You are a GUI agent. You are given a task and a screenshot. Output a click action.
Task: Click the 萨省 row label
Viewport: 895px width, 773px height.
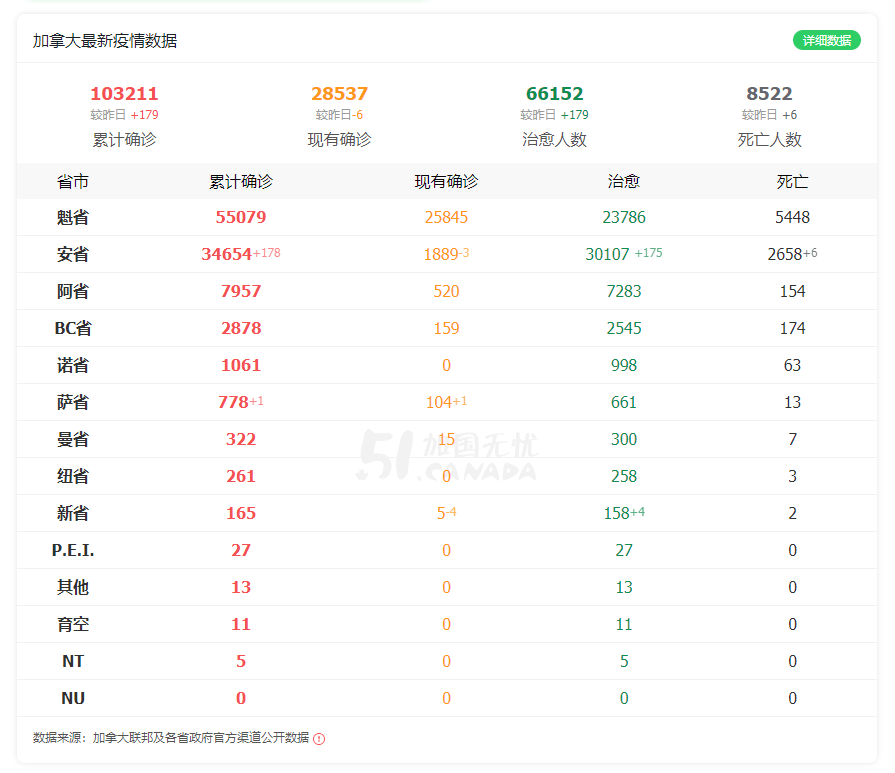click(x=73, y=402)
